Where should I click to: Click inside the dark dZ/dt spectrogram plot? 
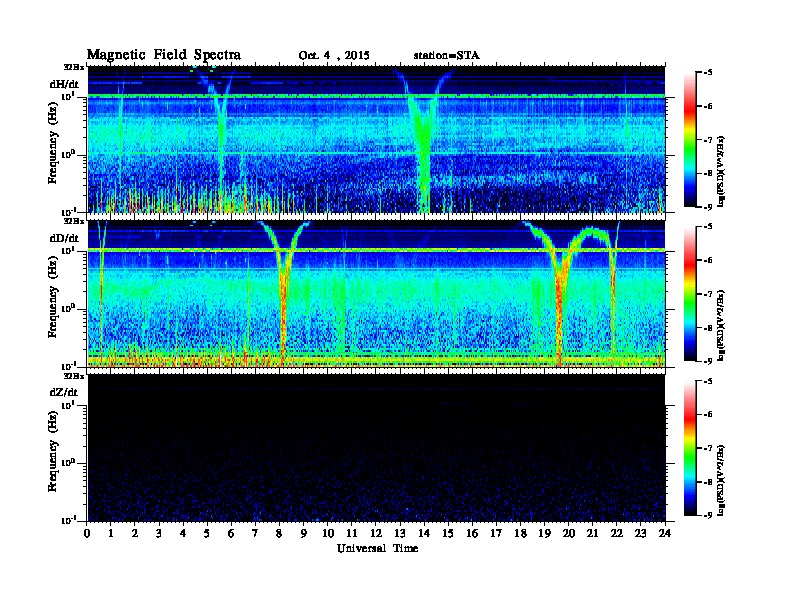coord(376,448)
